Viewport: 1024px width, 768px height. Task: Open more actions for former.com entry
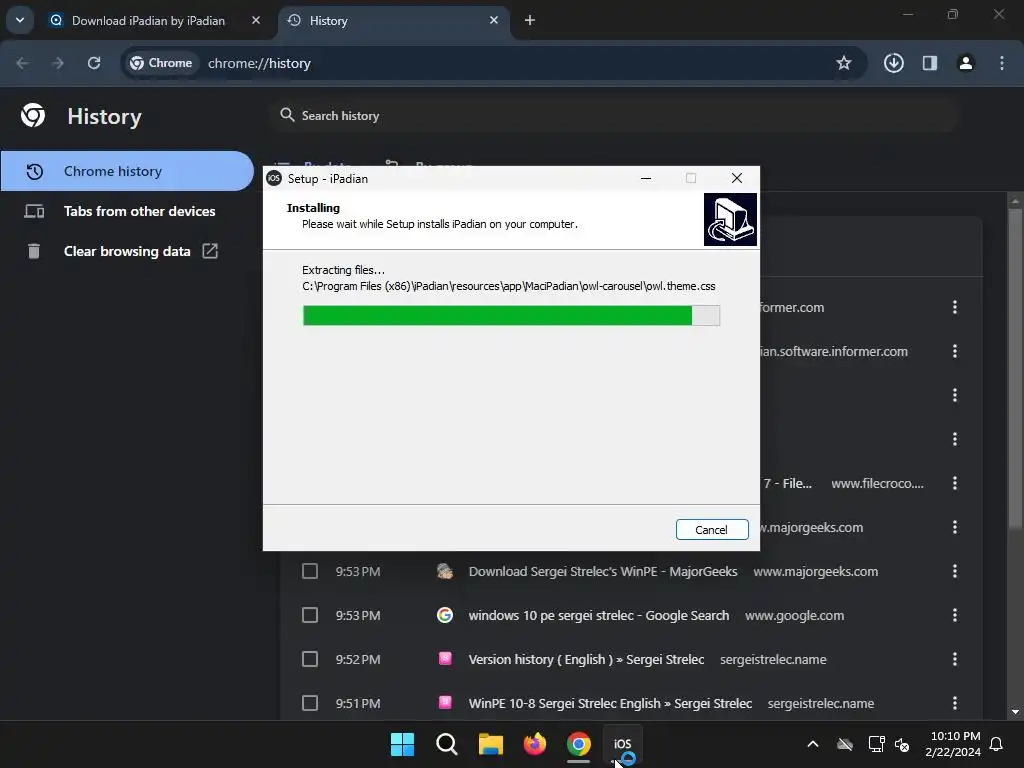[955, 307]
